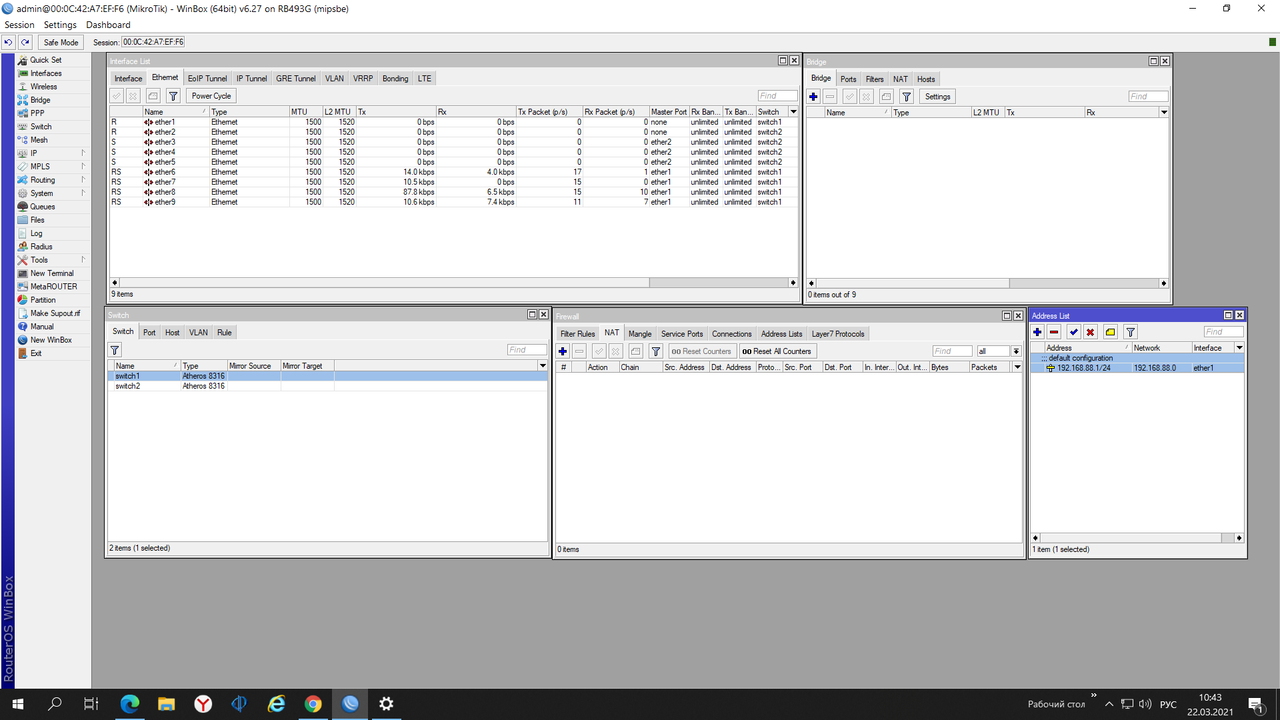Click the Redo arrow in WinBox toolbar
The height and width of the screenshot is (720, 1280).
coord(25,43)
